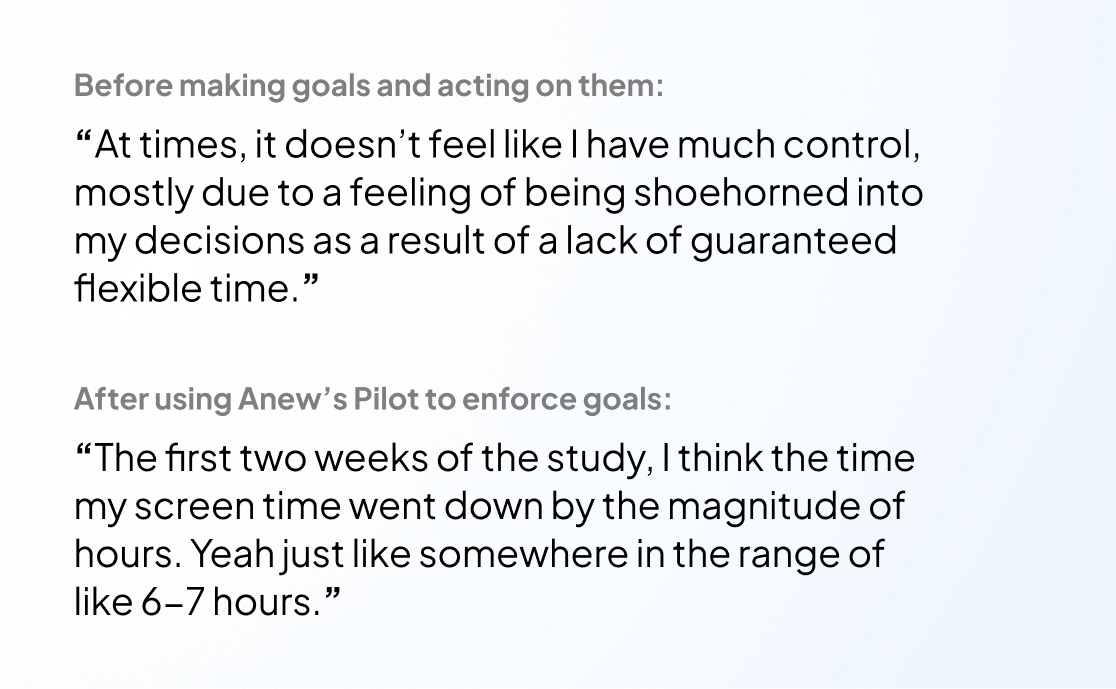Viewport: 1116px width, 689px height.
Task: Click the 'After using Anew's Pilot' heading
Action: pyautogui.click(x=372, y=400)
